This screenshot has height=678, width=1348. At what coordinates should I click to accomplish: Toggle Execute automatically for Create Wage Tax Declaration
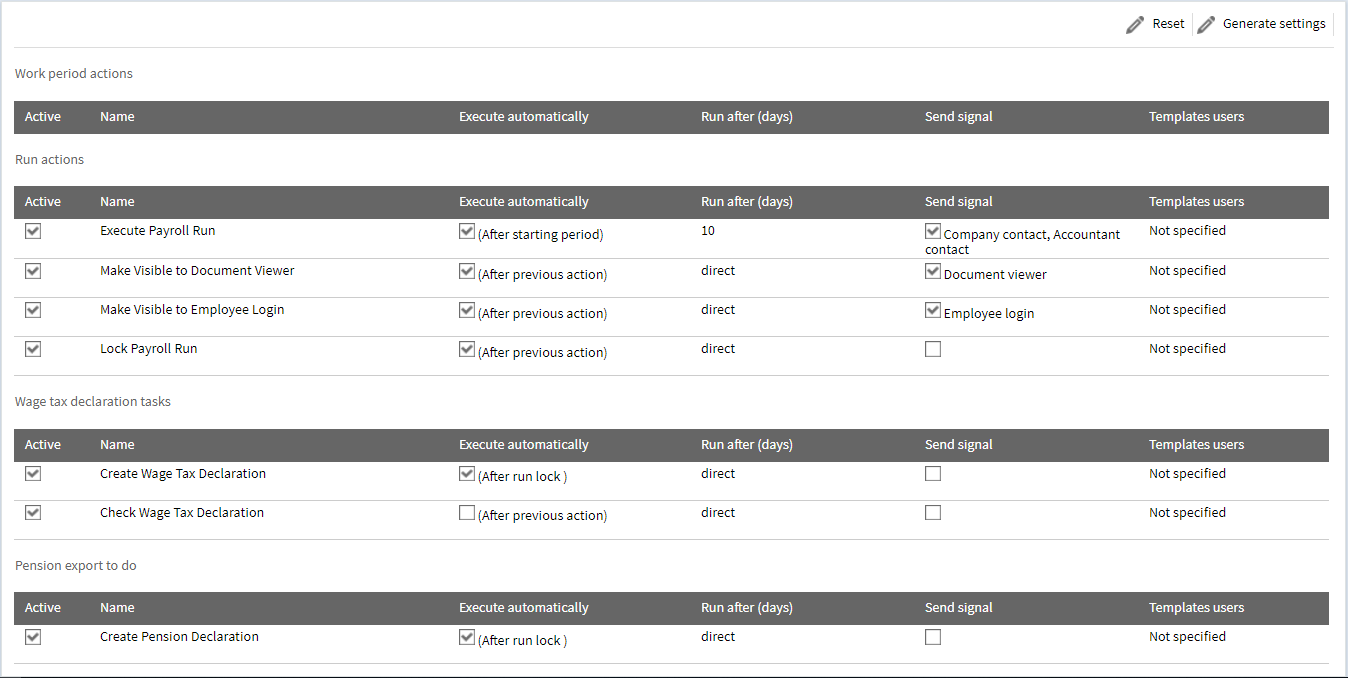[467, 474]
